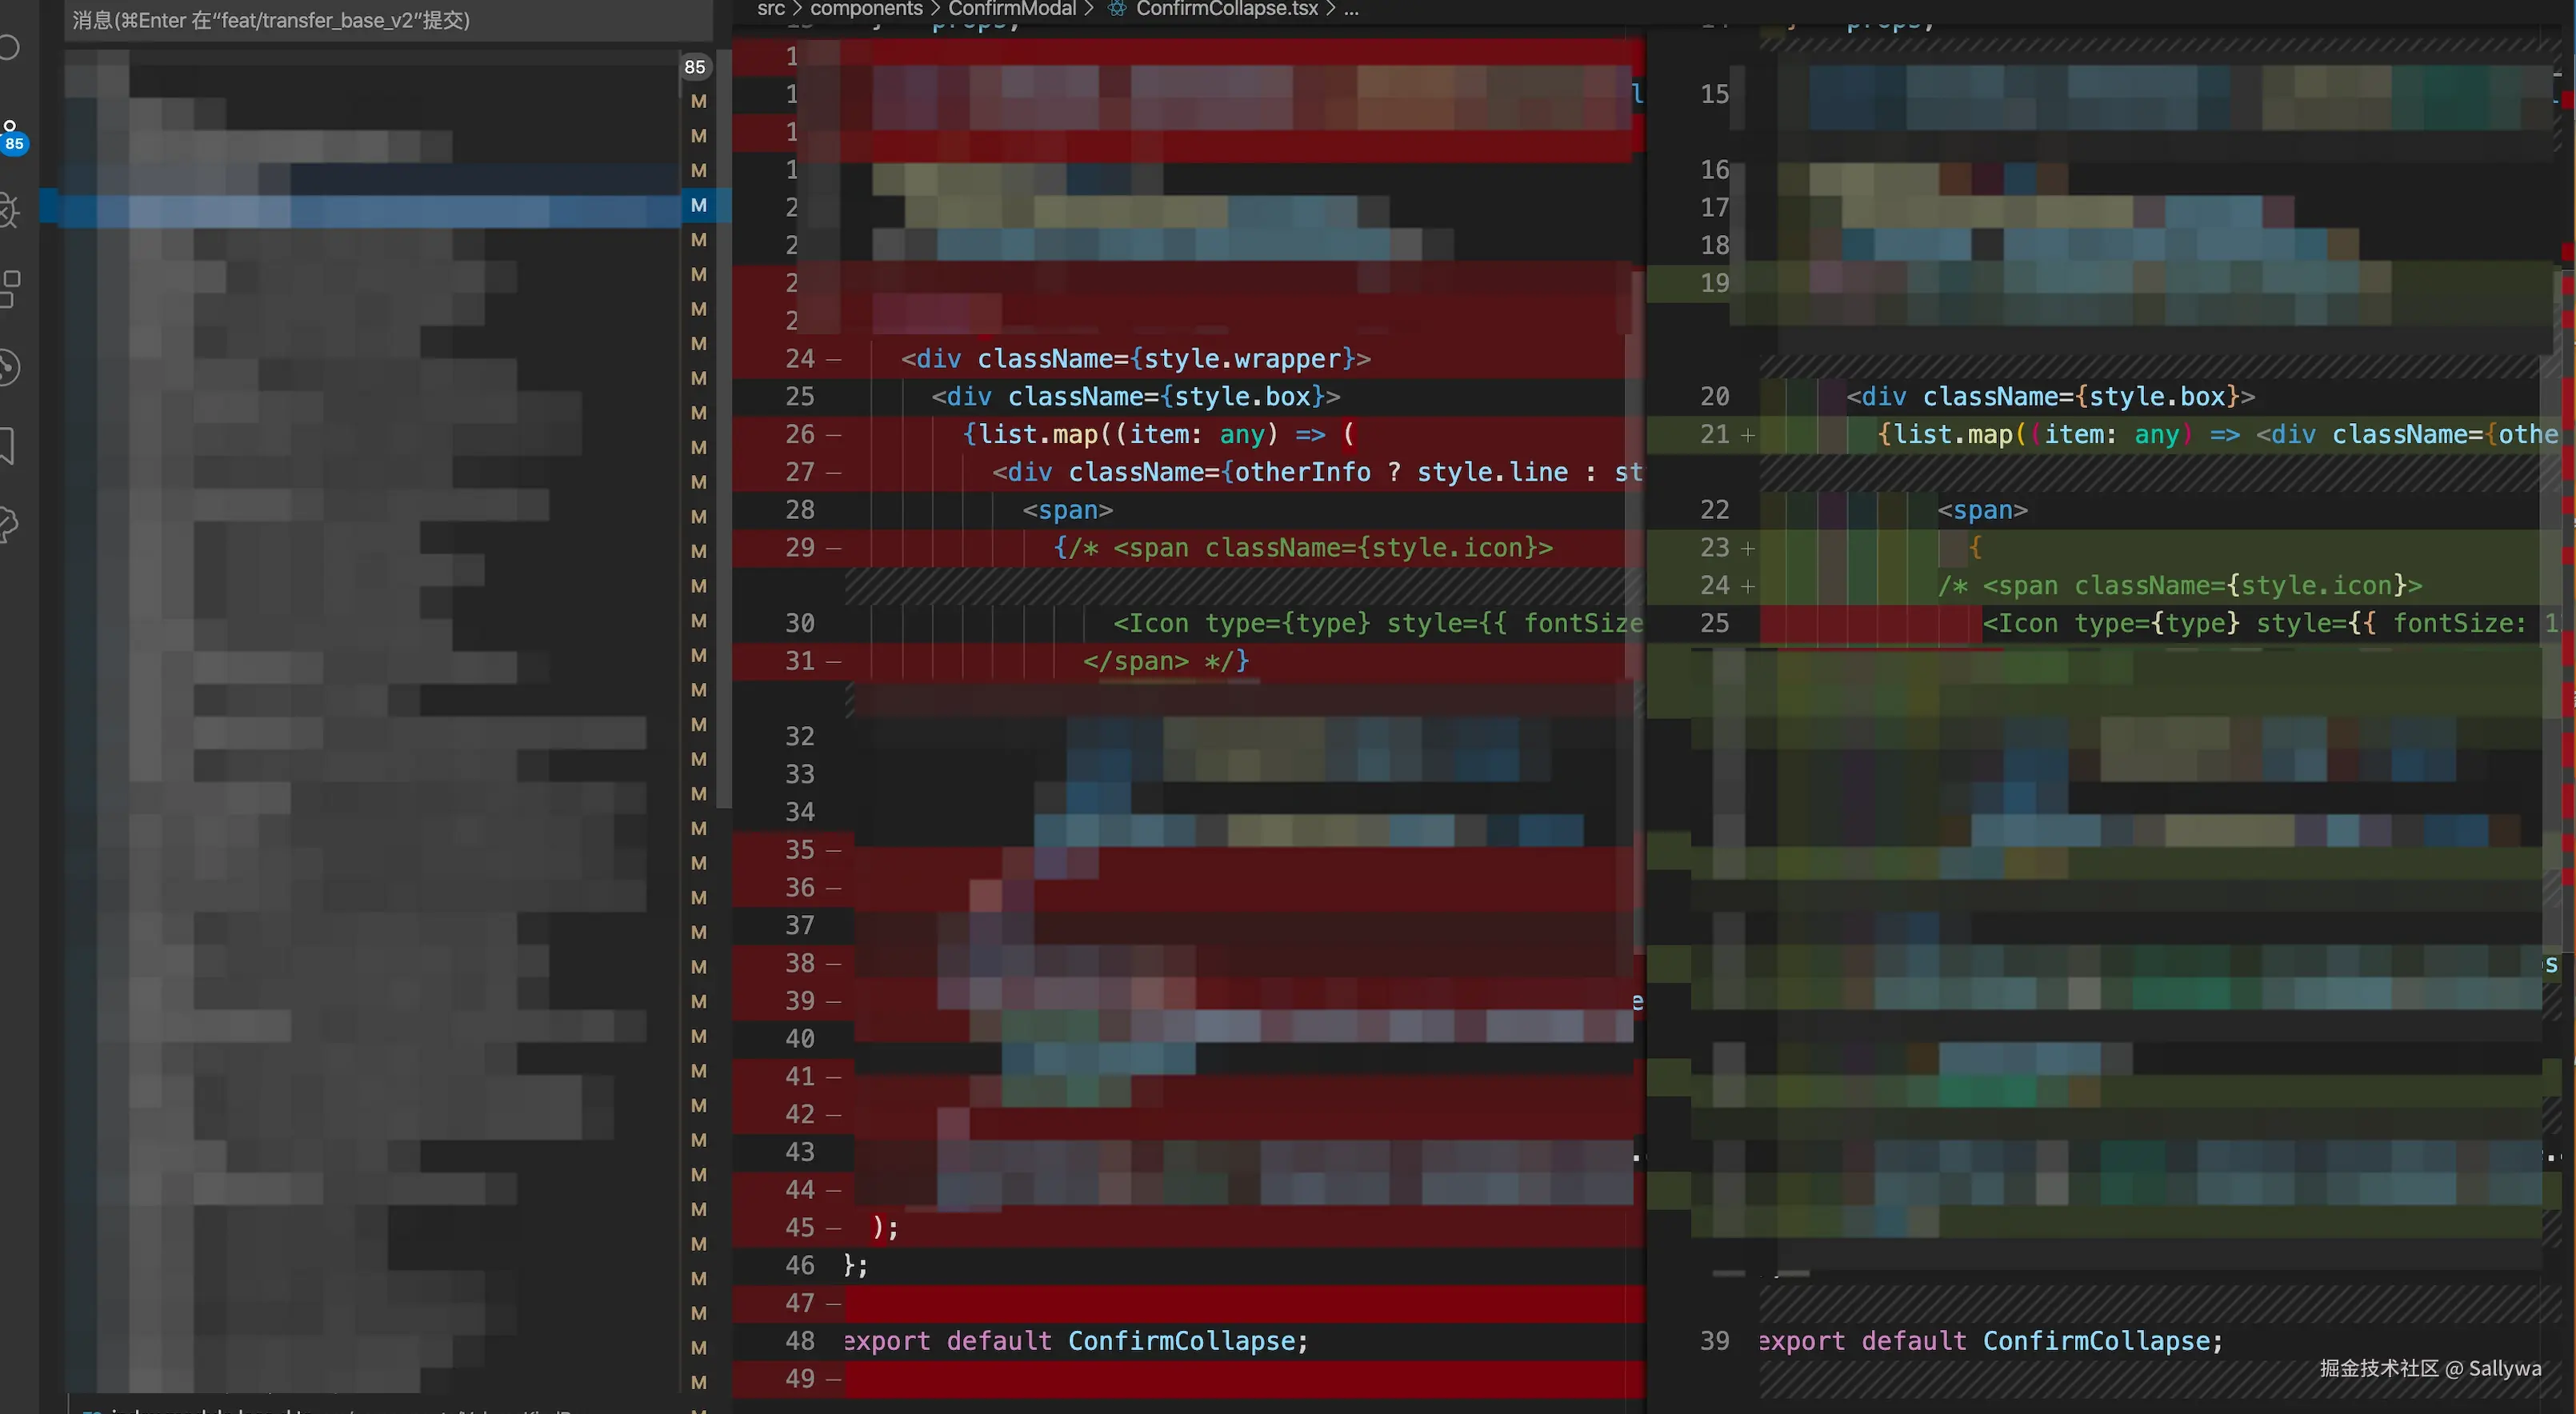Screen dimensions: 2576x1414
Task: Open Search from the activity bar
Action: (8, 47)
